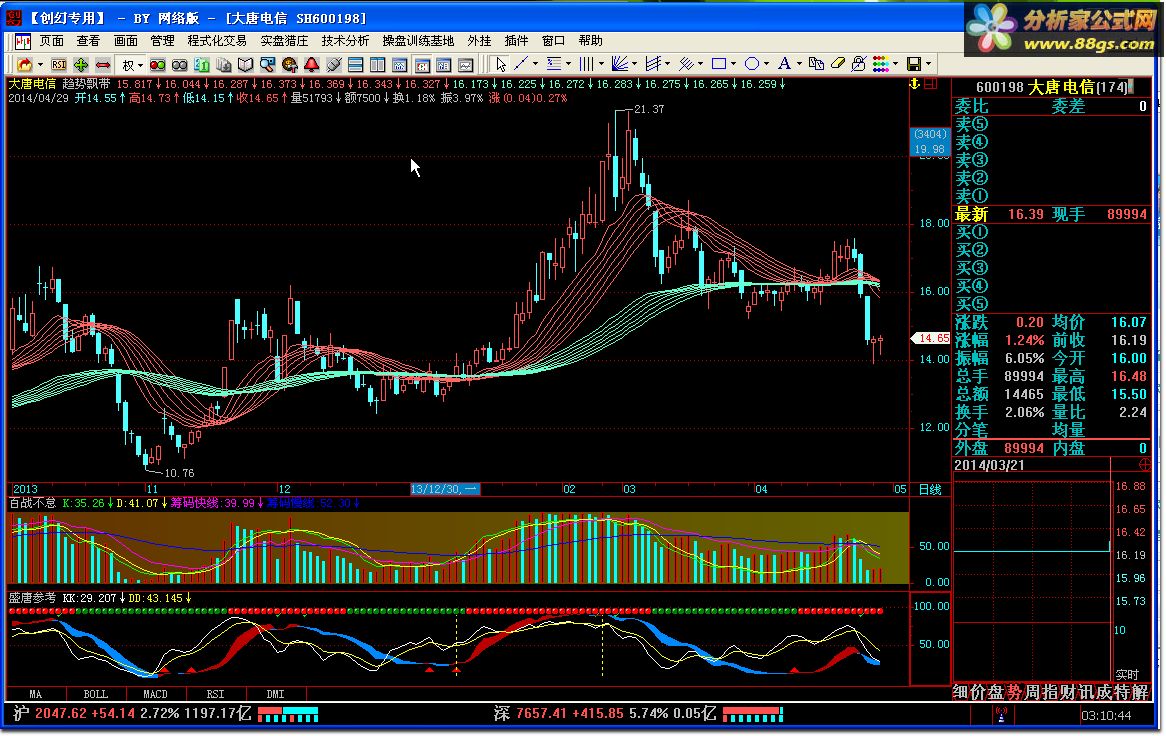
Task: Open the book icon in the toolbar
Action: coord(245,65)
